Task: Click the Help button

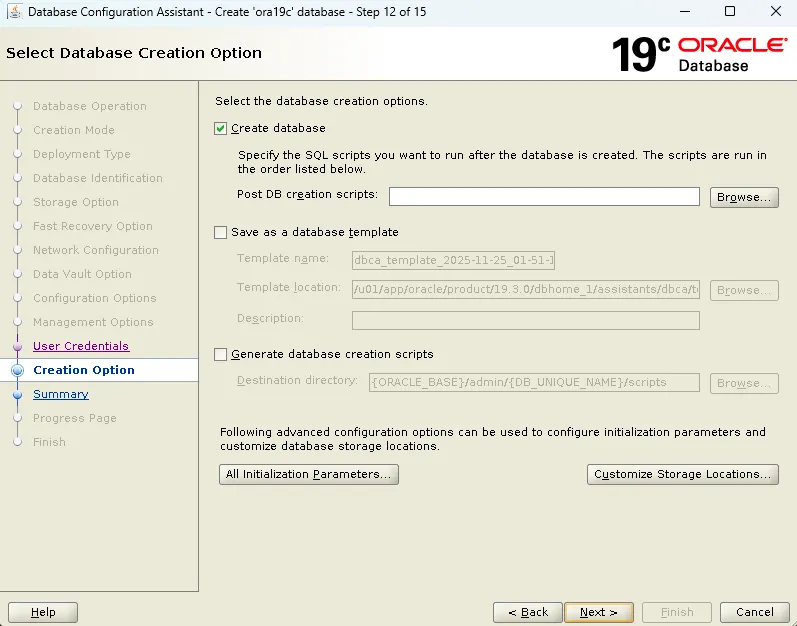Action: [x=43, y=612]
